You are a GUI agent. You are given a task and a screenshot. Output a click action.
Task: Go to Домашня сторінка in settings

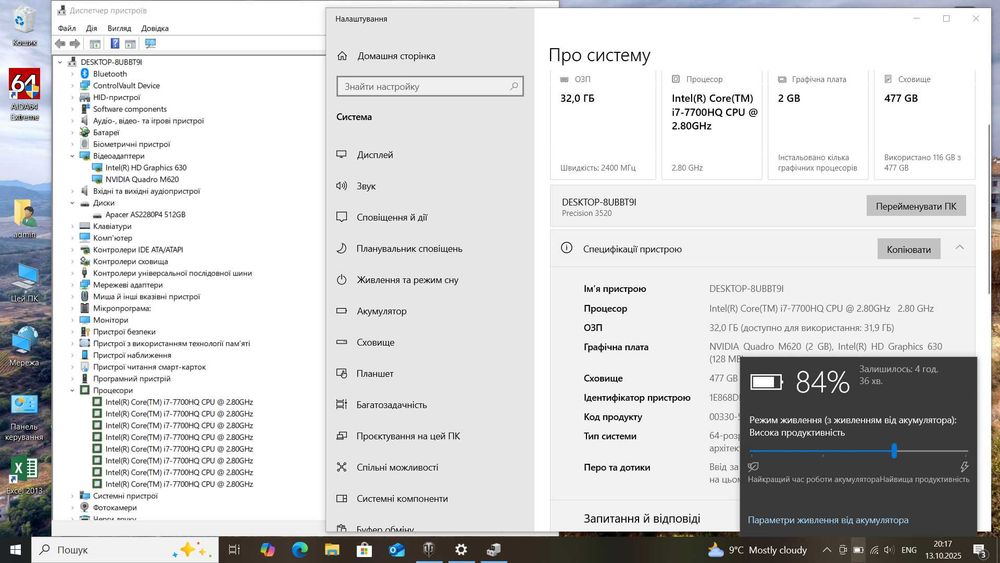pyautogui.click(x=396, y=55)
